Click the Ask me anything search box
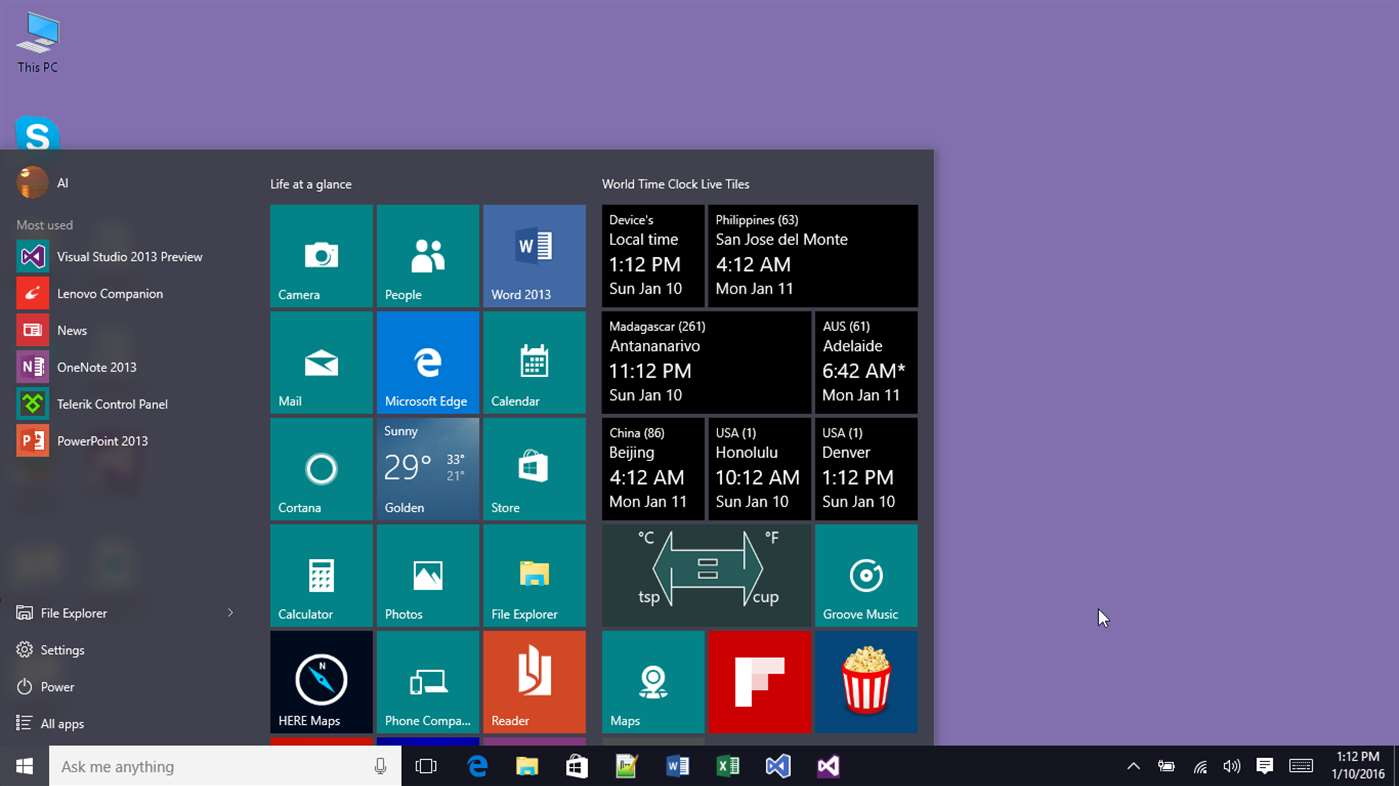 [x=225, y=766]
